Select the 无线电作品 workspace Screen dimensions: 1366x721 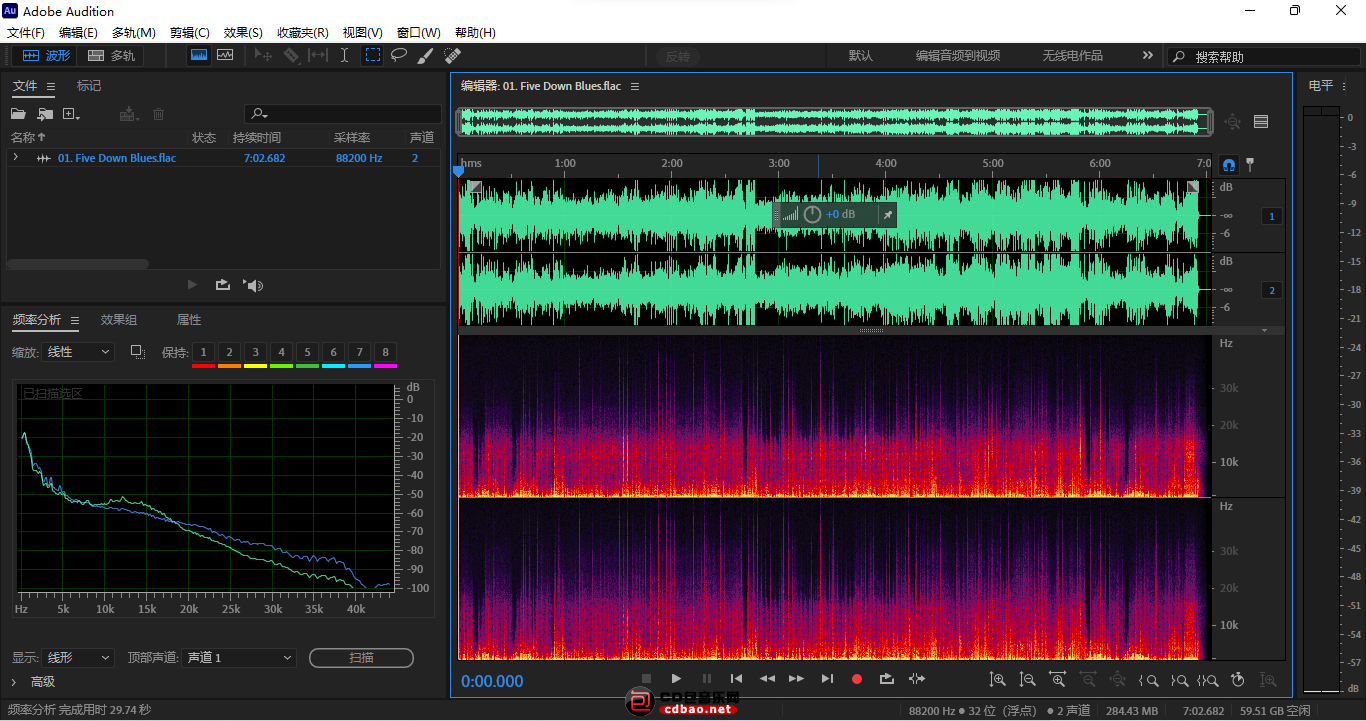point(1073,56)
